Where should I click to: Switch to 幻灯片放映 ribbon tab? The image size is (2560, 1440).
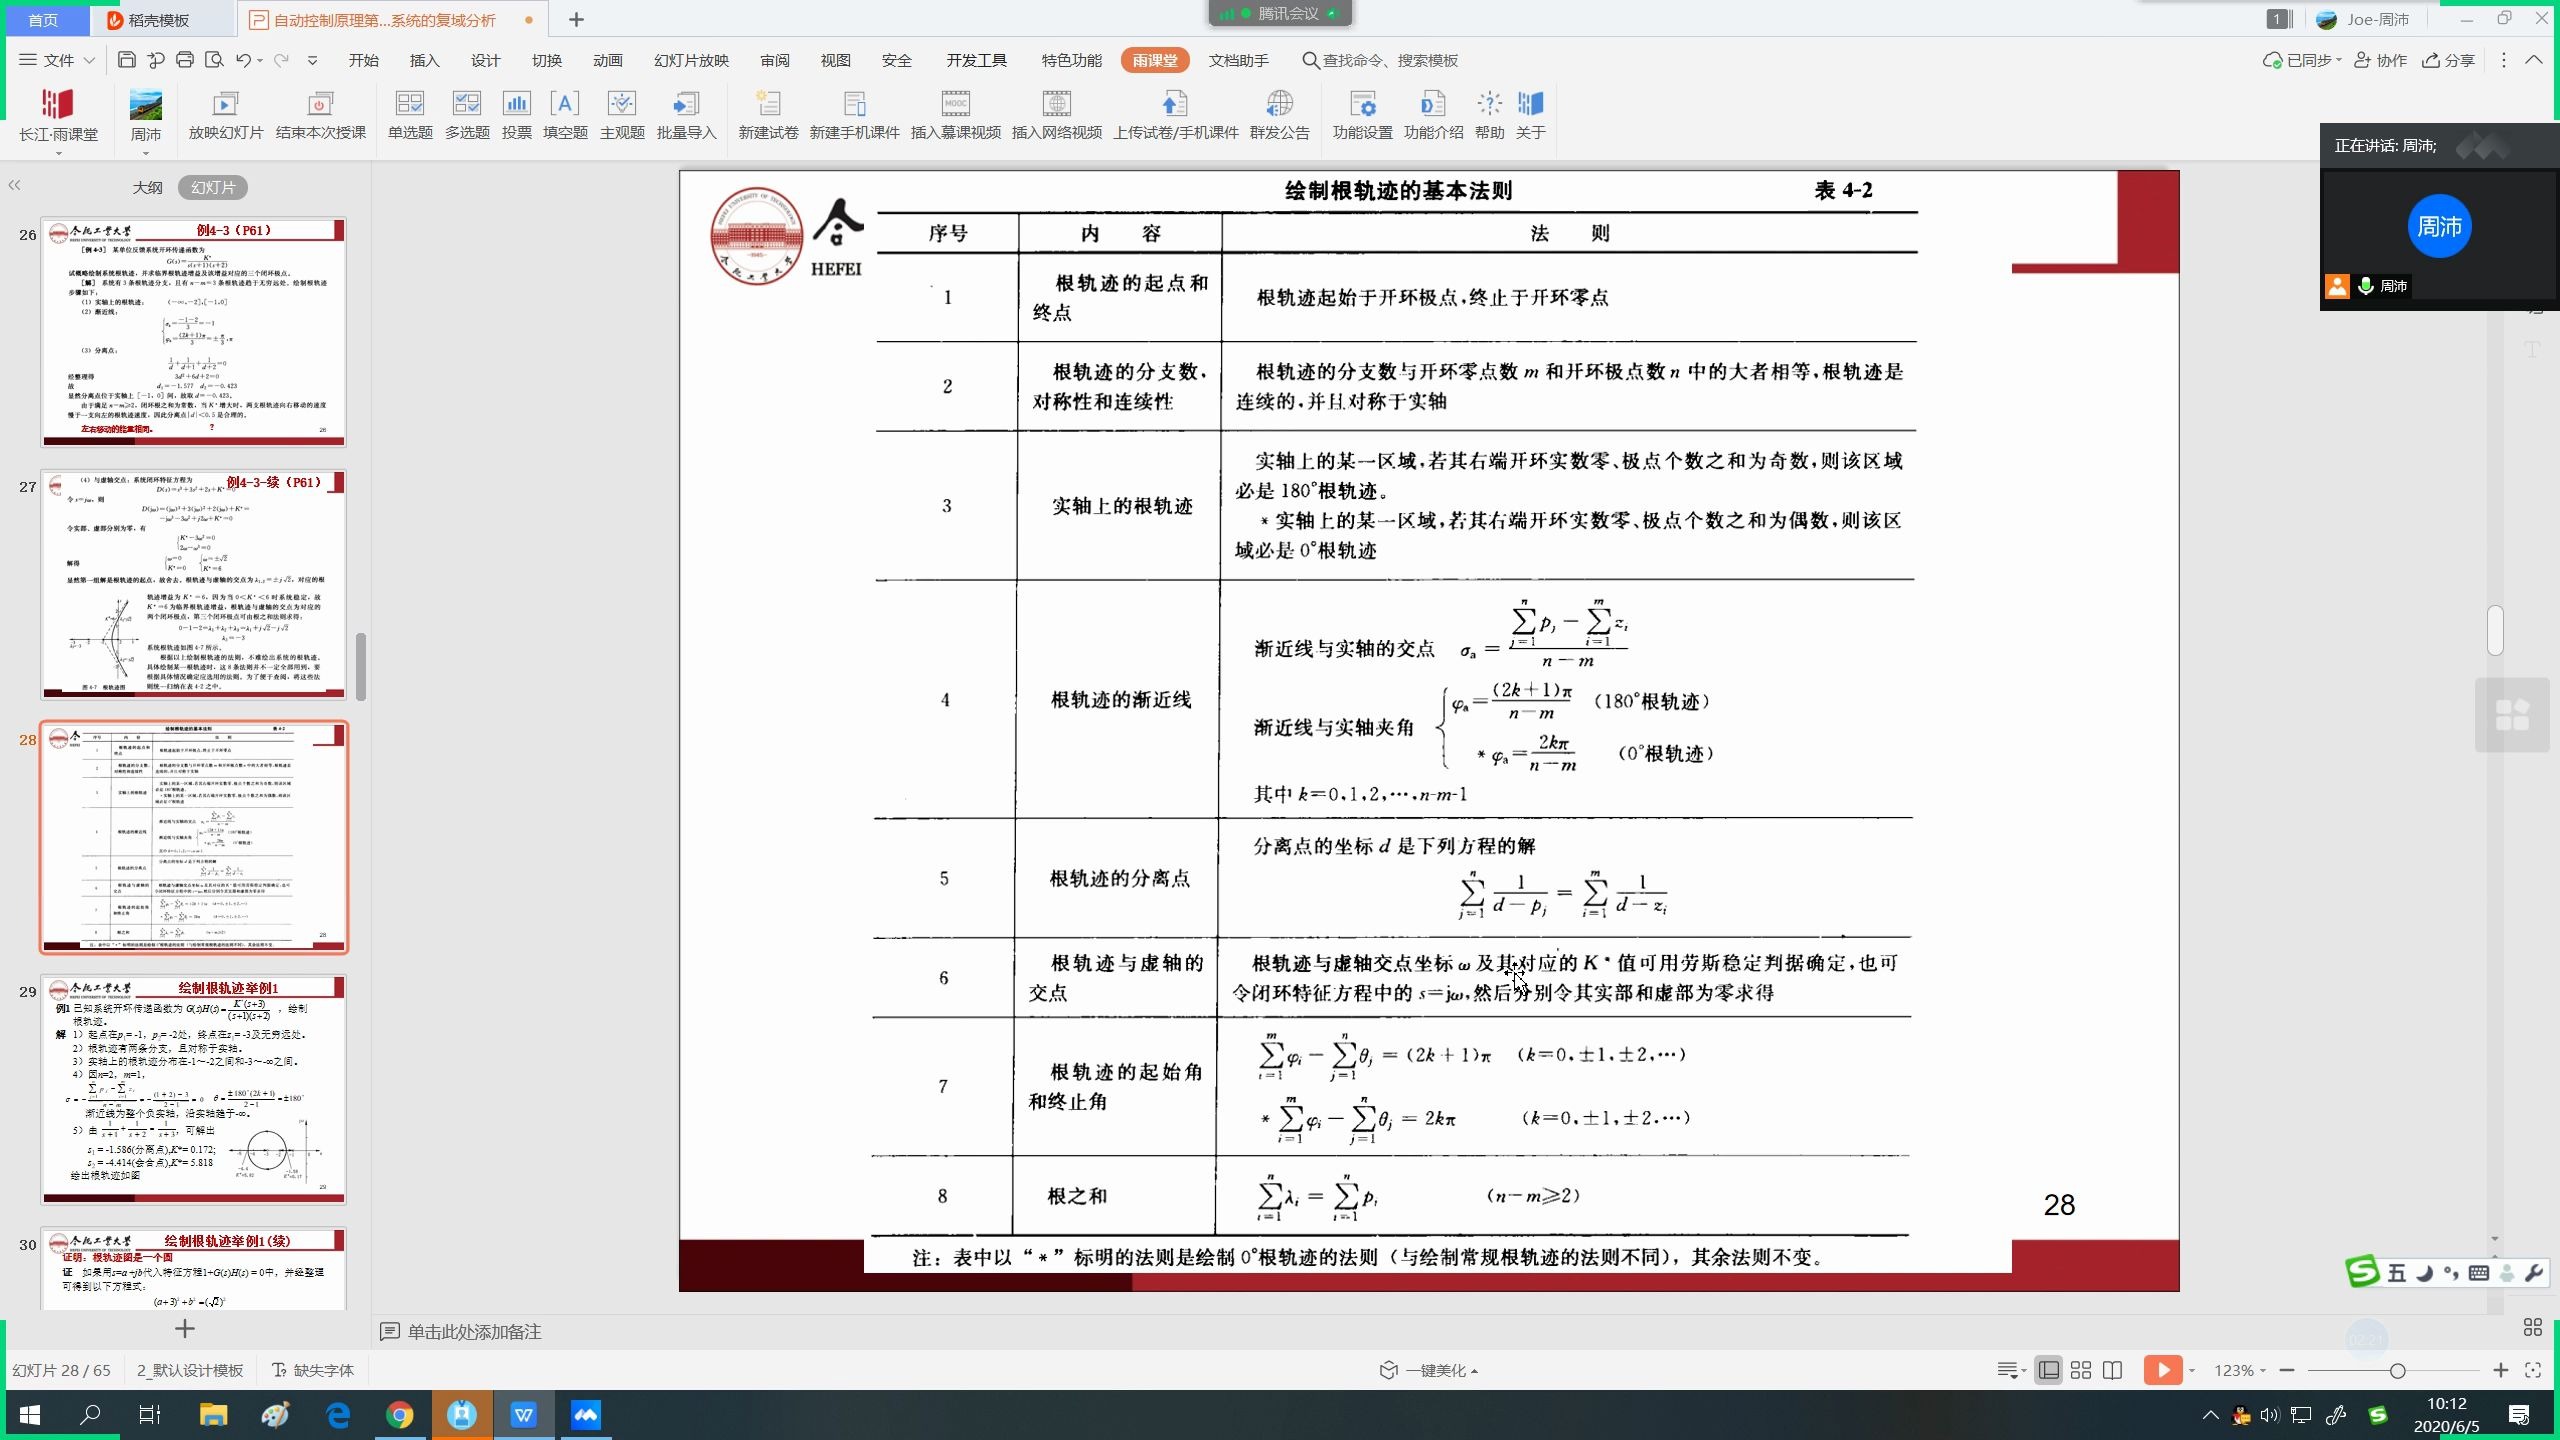pyautogui.click(x=691, y=60)
